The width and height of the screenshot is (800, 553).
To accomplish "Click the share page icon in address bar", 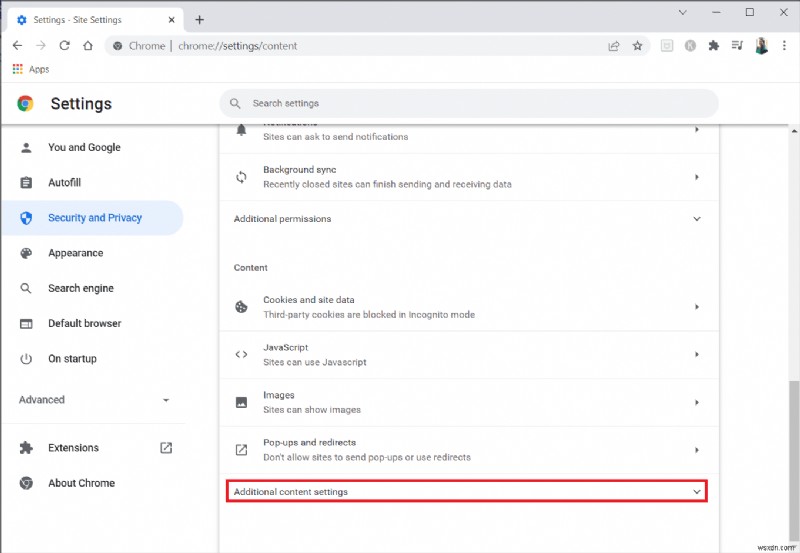I will click(614, 46).
